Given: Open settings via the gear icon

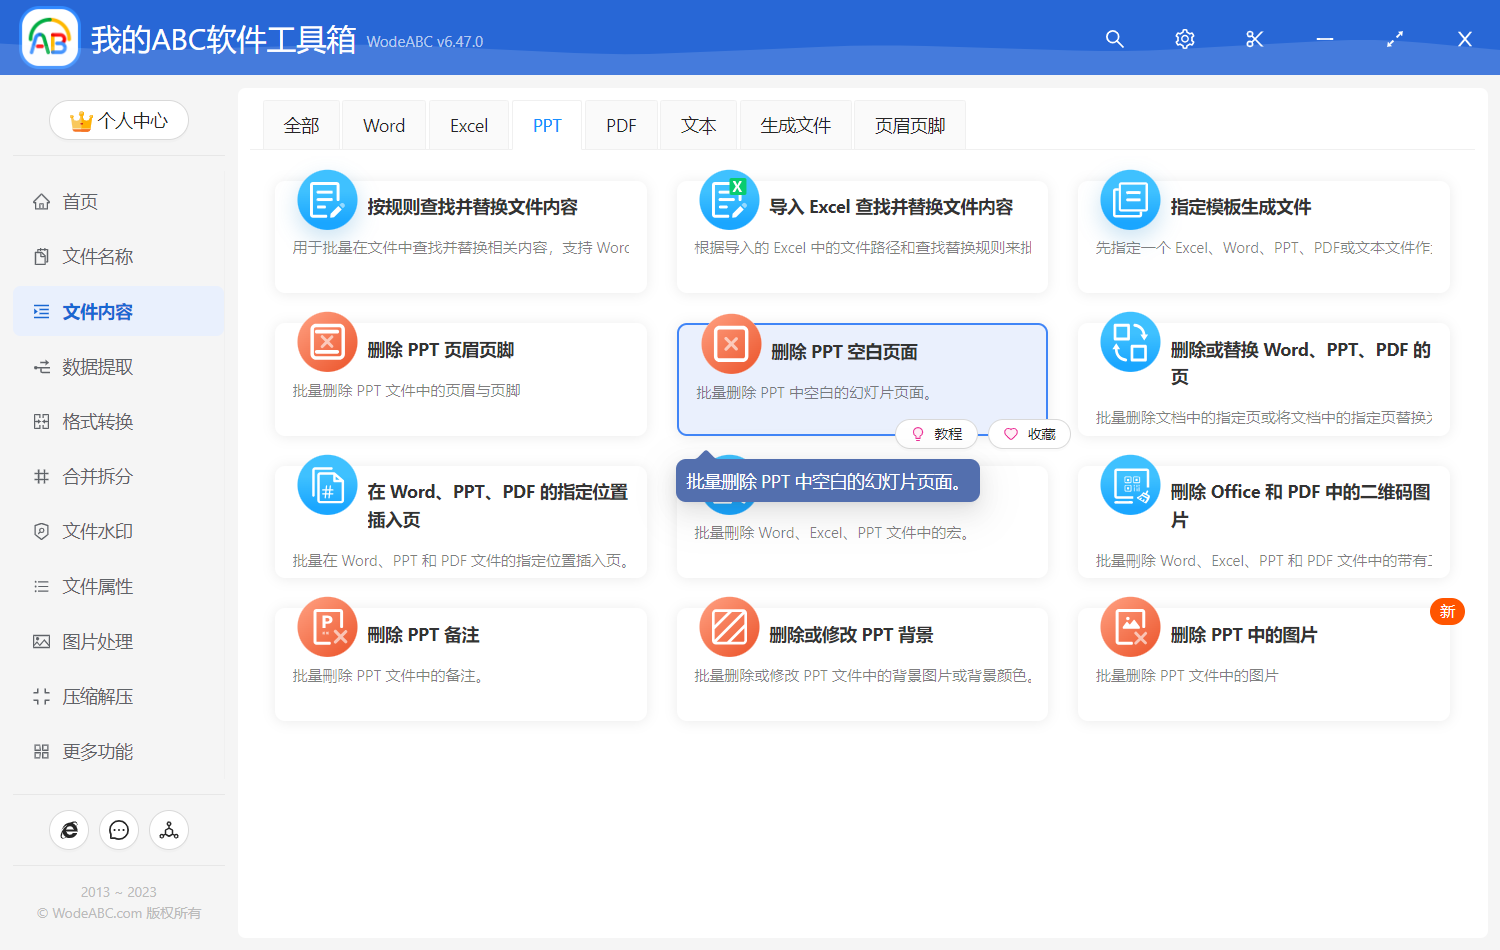Looking at the screenshot, I should coord(1185,39).
